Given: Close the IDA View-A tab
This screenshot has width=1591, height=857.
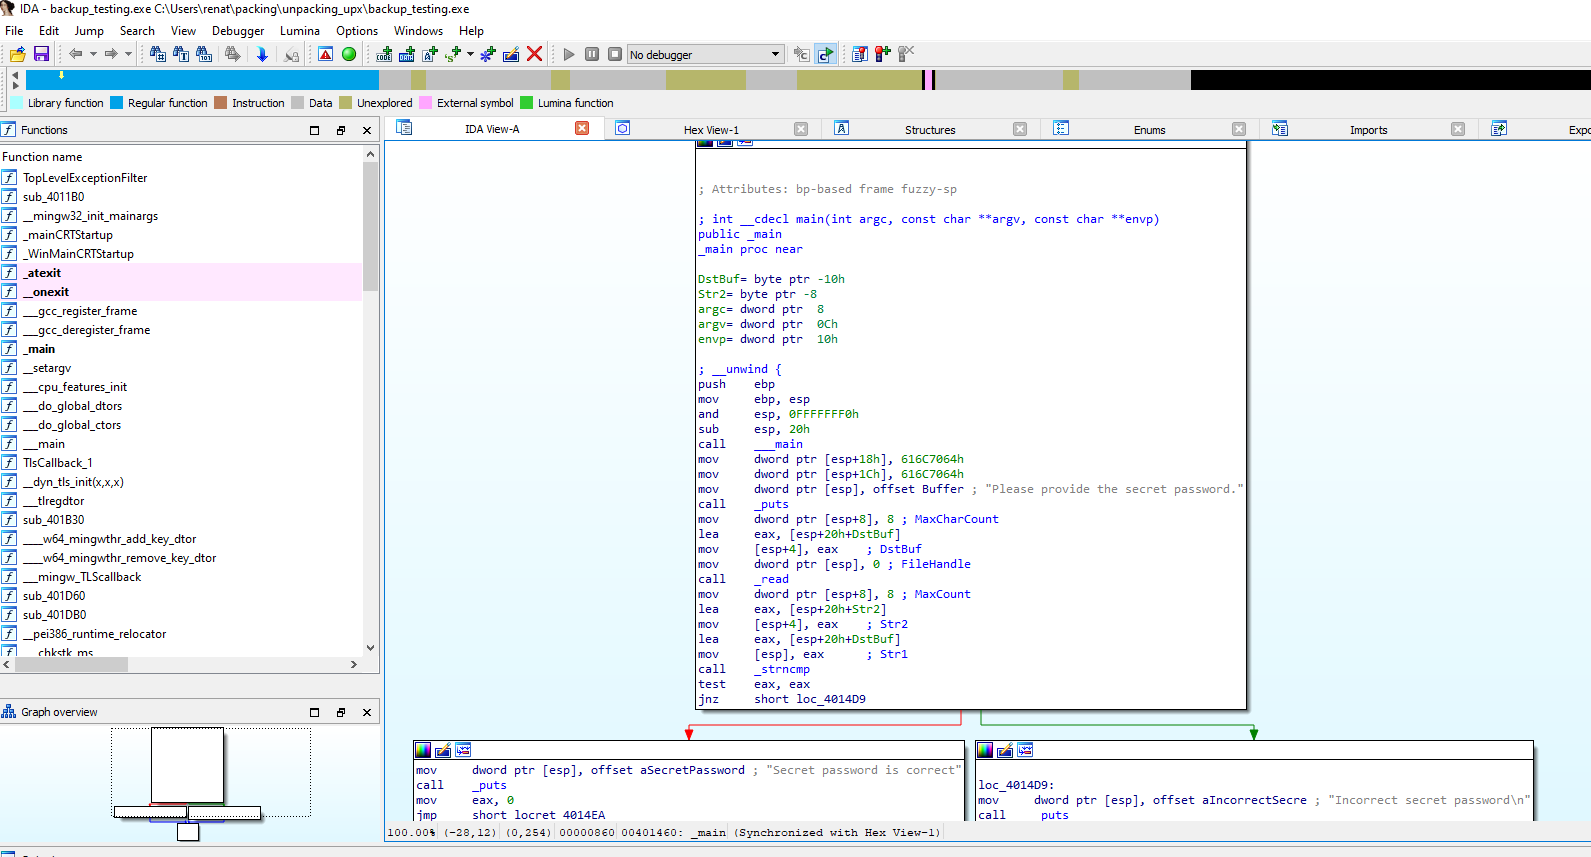Looking at the screenshot, I should pos(582,128).
